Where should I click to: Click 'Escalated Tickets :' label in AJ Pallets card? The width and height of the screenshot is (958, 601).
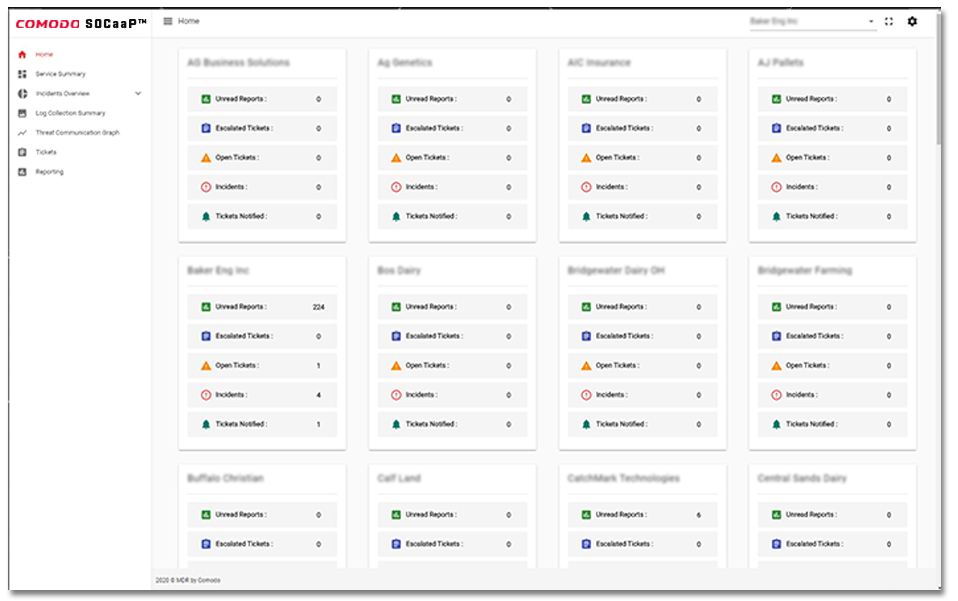click(814, 128)
